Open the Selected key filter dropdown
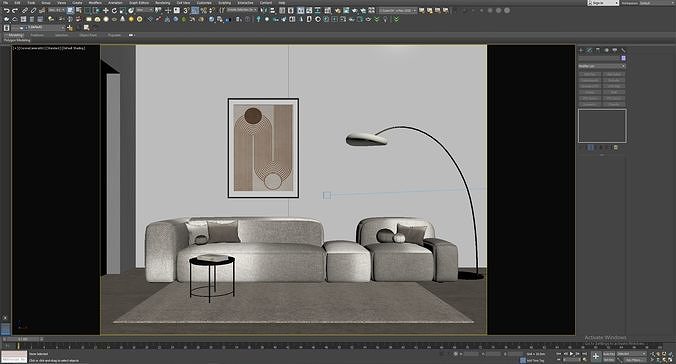This screenshot has height=364, width=676. (x=632, y=354)
